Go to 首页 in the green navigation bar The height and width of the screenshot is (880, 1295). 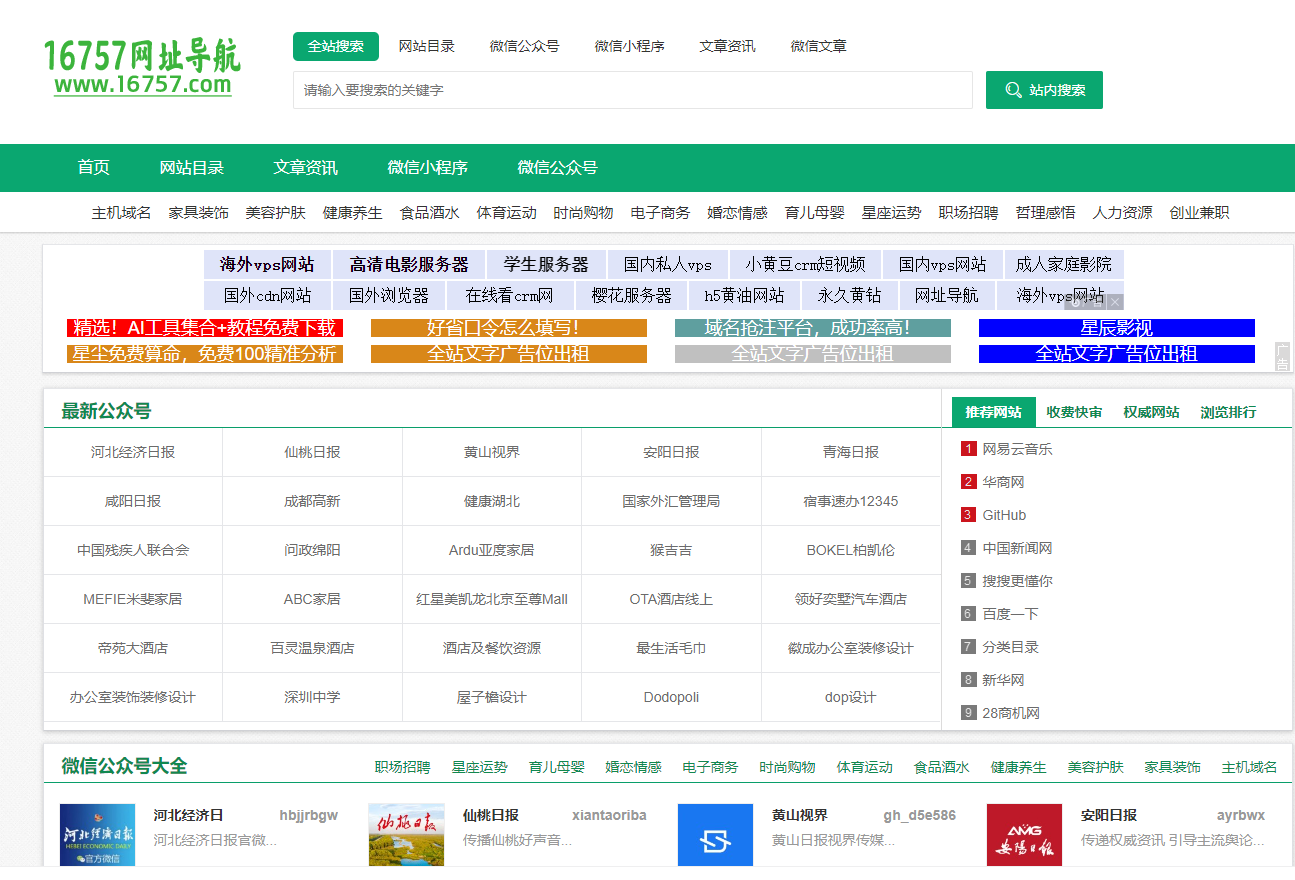pyautogui.click(x=94, y=168)
